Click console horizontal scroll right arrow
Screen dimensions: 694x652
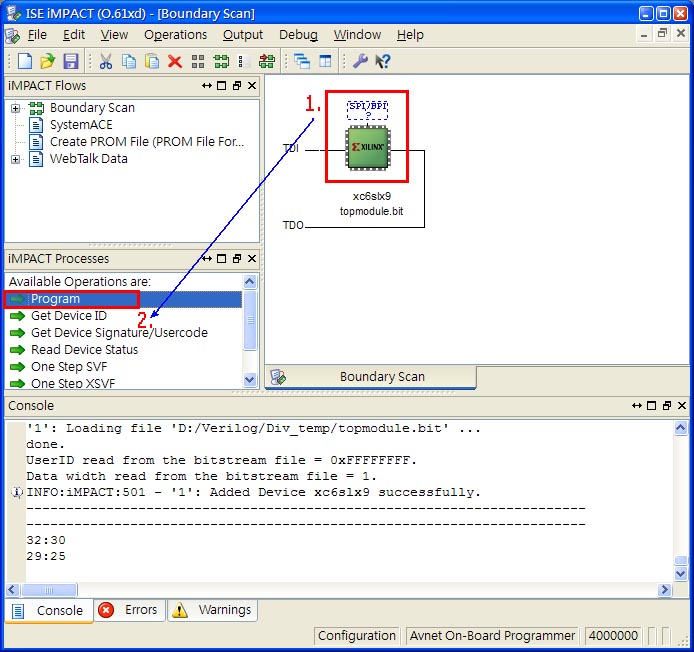[x=664, y=590]
